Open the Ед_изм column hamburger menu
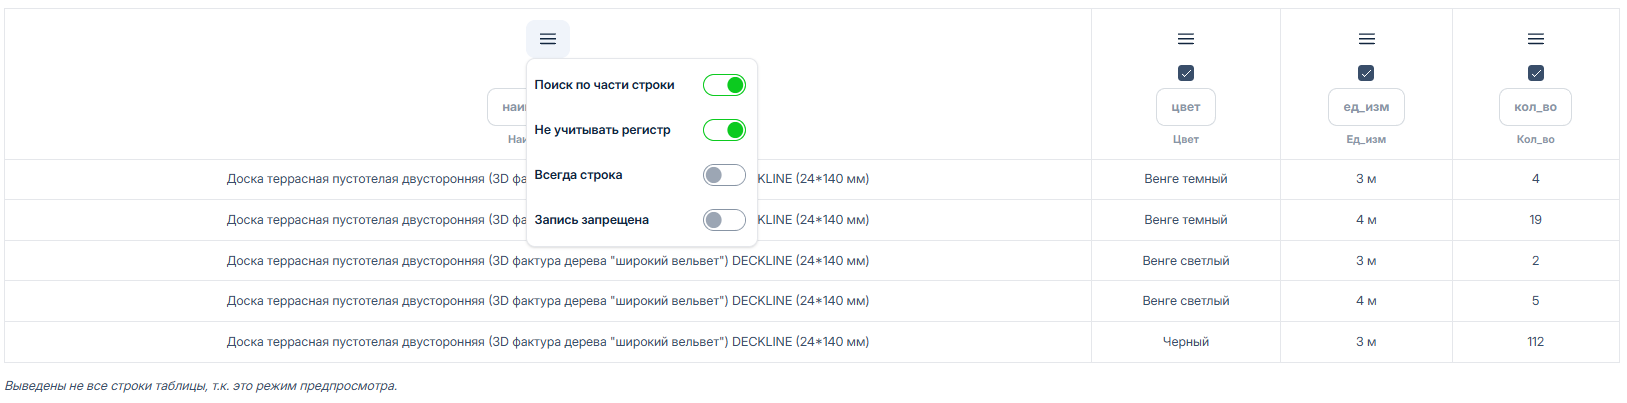Image resolution: width=1627 pixels, height=403 pixels. [x=1366, y=39]
